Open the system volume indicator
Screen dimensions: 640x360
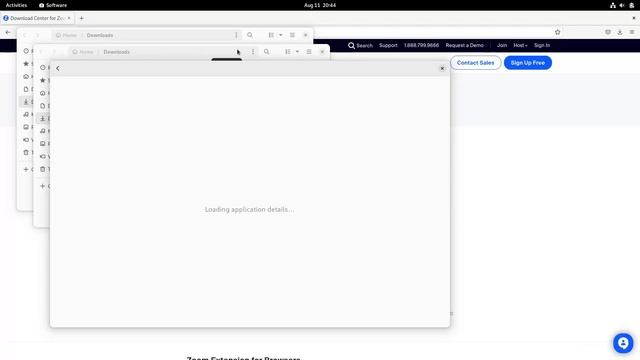pos(622,5)
